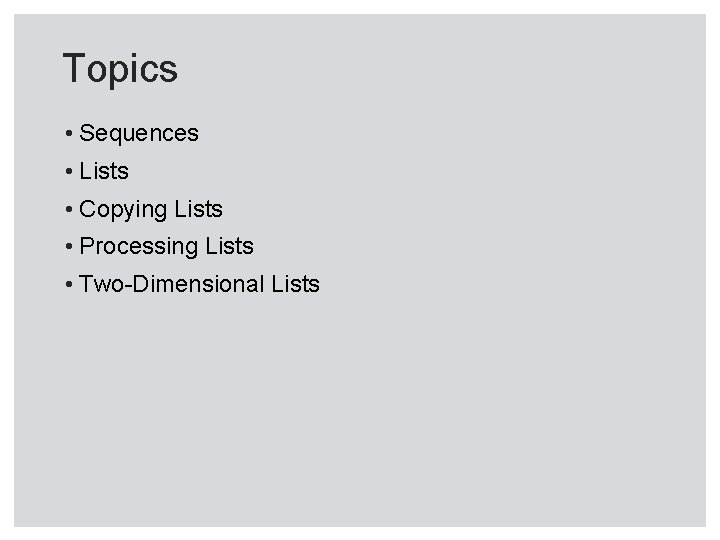Click the capital "T" in the title
Image resolution: width=720 pixels, height=540 pixels.
(73, 69)
